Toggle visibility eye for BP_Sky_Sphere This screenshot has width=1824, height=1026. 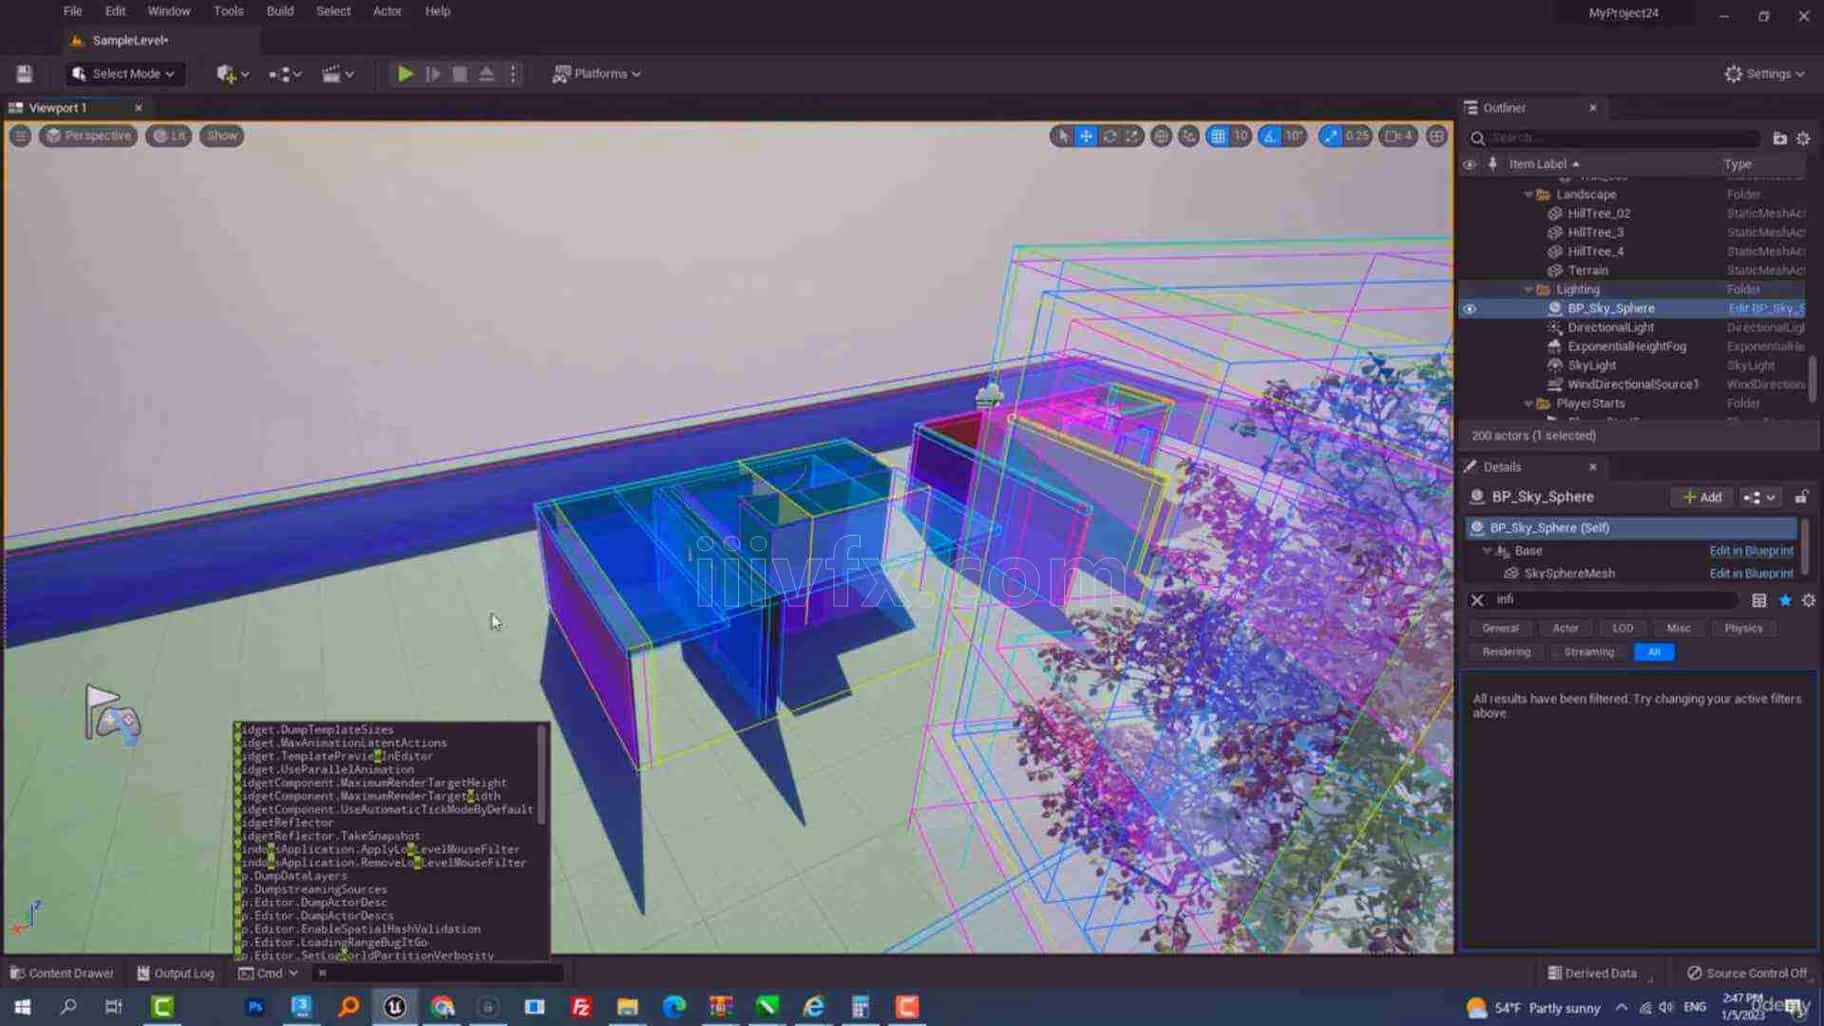pyautogui.click(x=1470, y=309)
